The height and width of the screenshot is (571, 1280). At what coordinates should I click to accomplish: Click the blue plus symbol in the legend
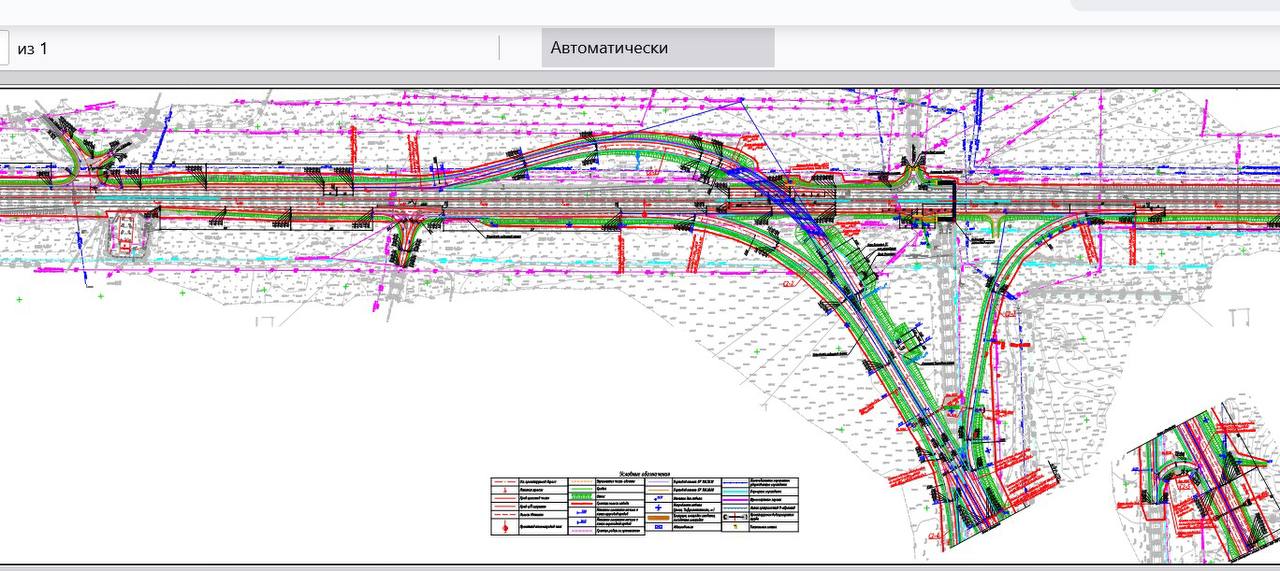pos(658,507)
